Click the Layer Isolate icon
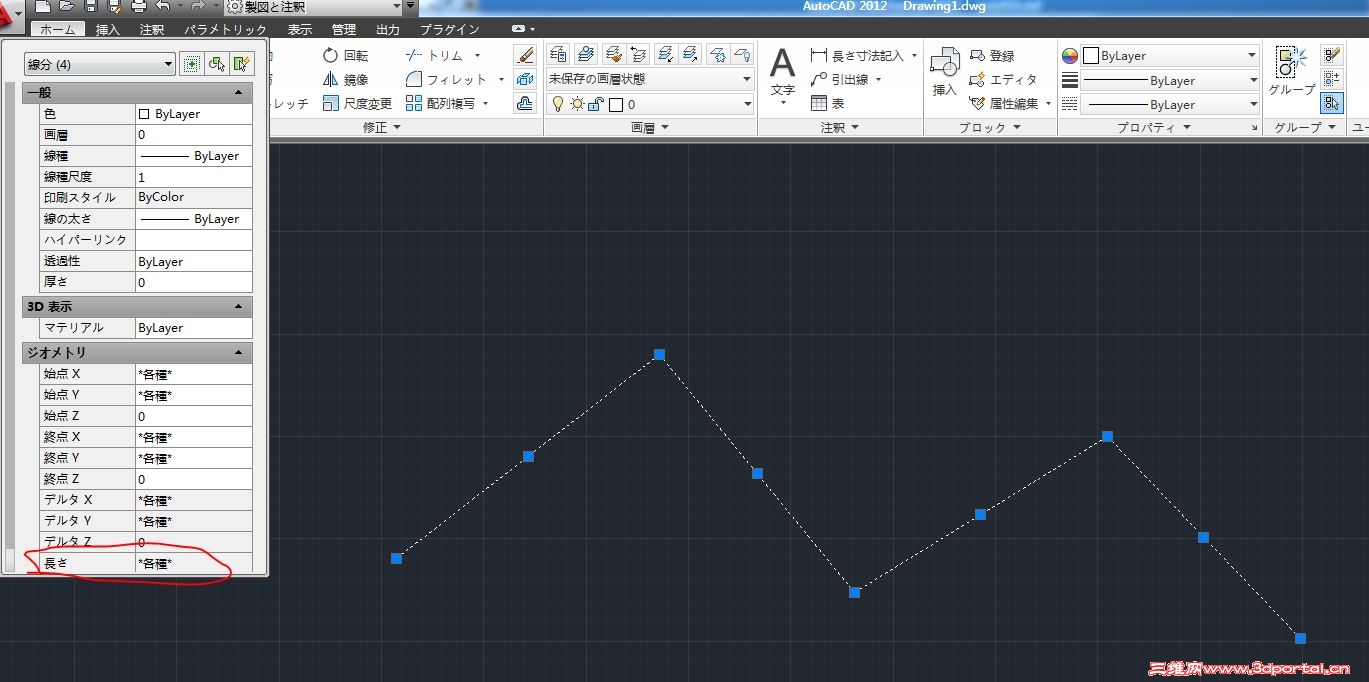The image size is (1369, 682). (x=664, y=54)
